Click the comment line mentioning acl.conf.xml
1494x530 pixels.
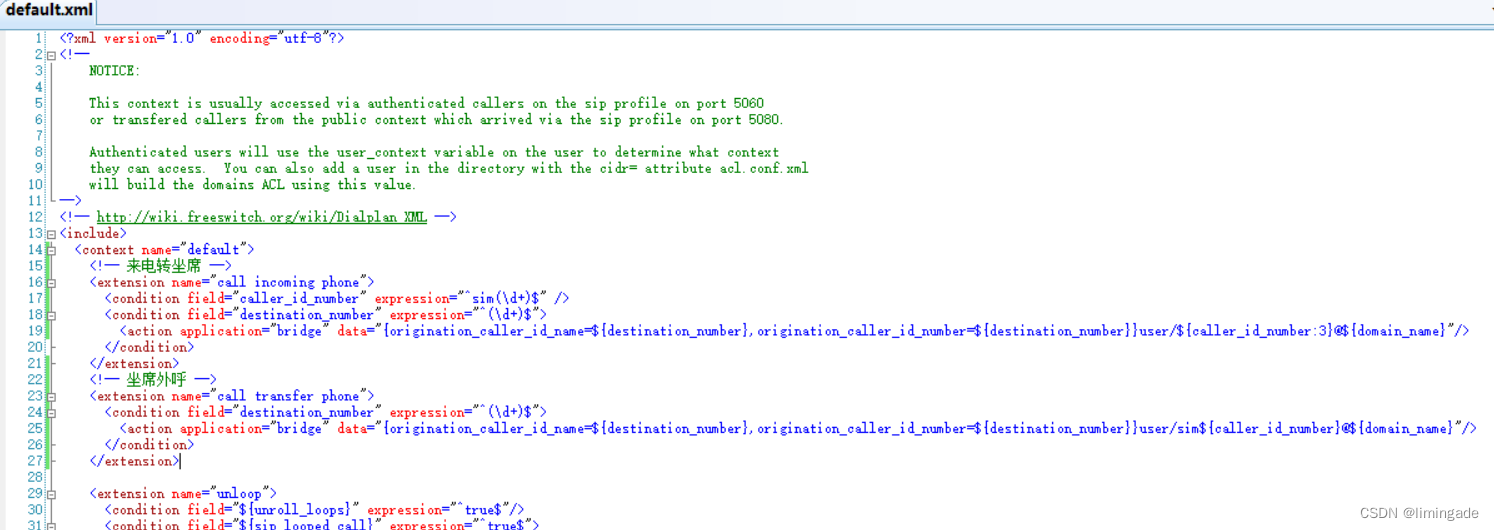point(448,169)
